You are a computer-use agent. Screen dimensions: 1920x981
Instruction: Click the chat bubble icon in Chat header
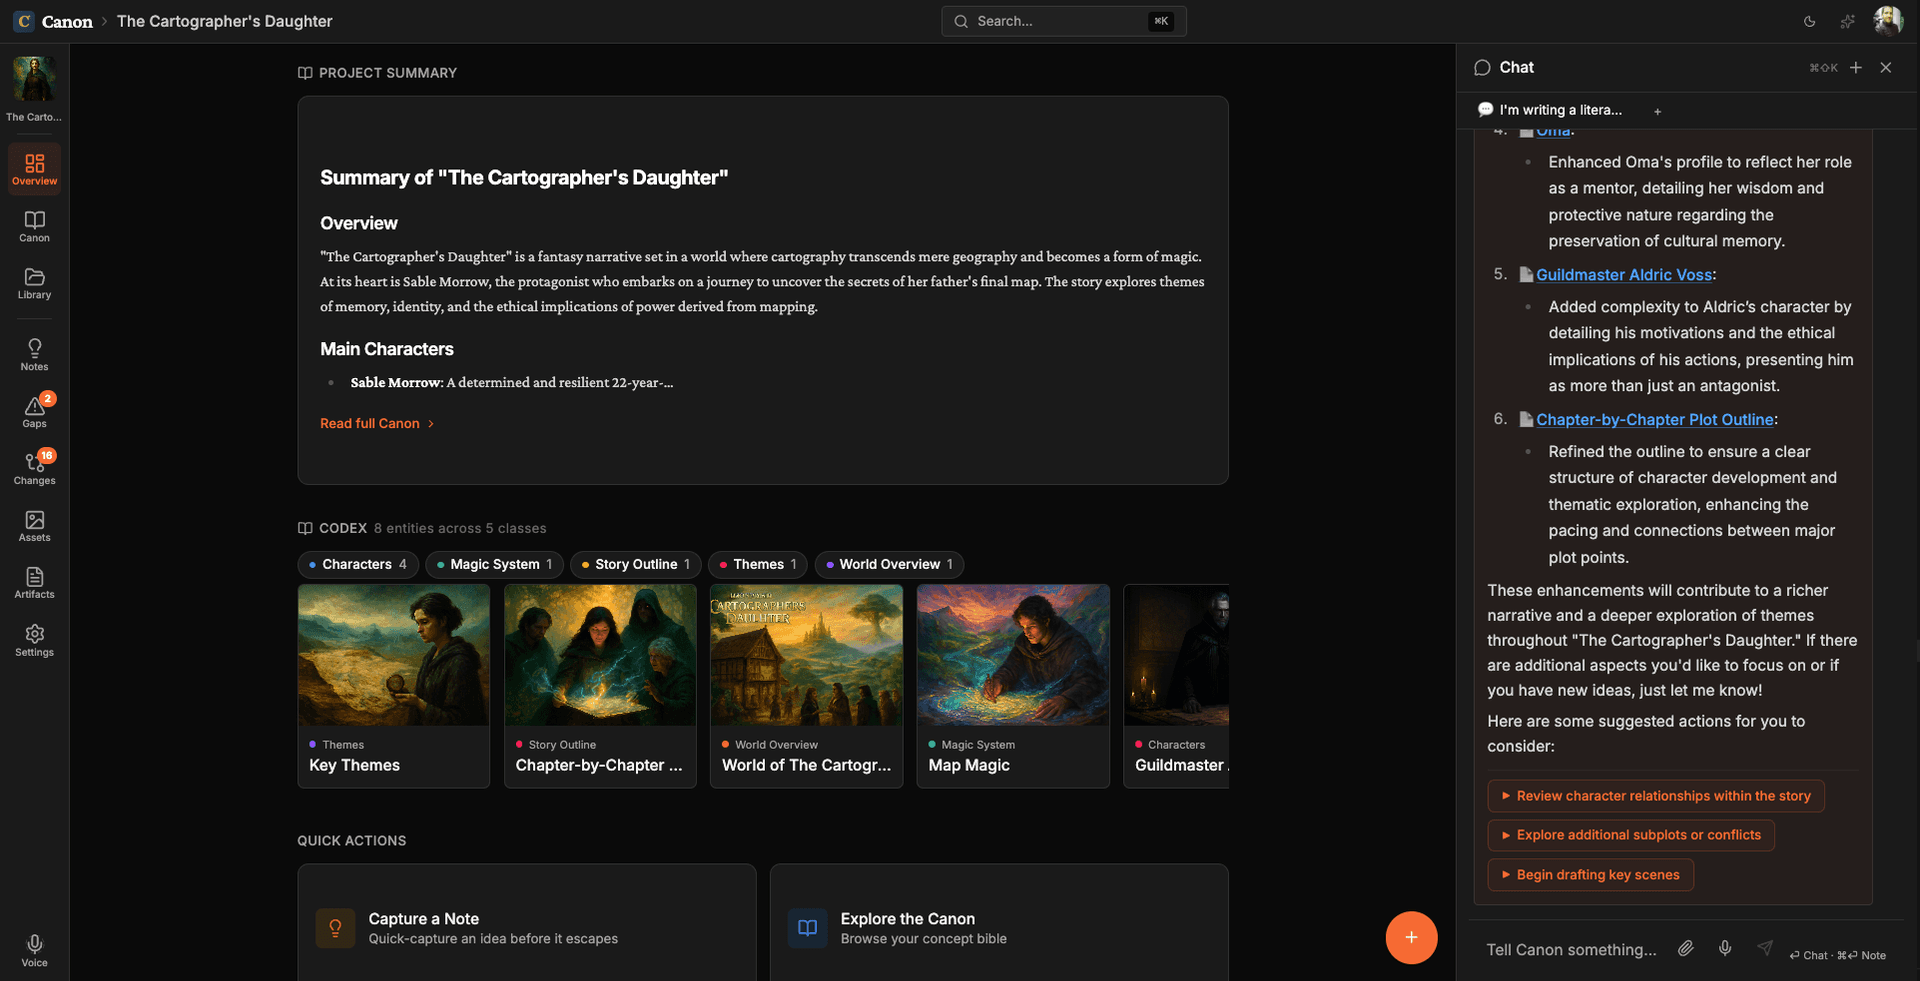[x=1482, y=67]
